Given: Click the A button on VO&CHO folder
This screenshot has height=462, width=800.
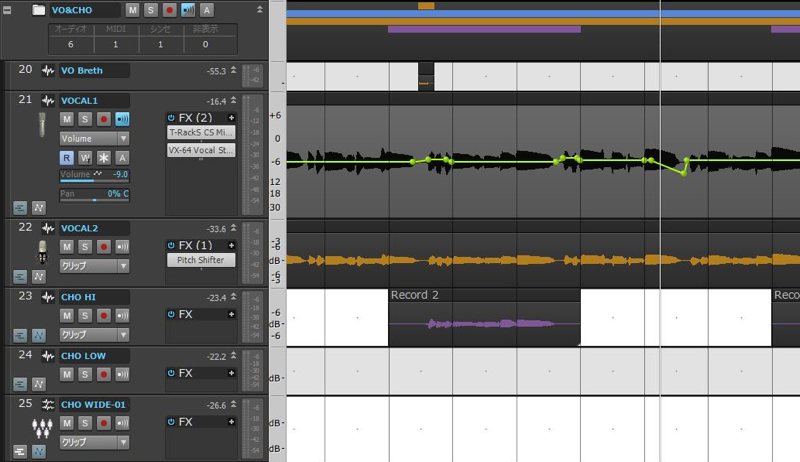Looking at the screenshot, I should tap(207, 10).
